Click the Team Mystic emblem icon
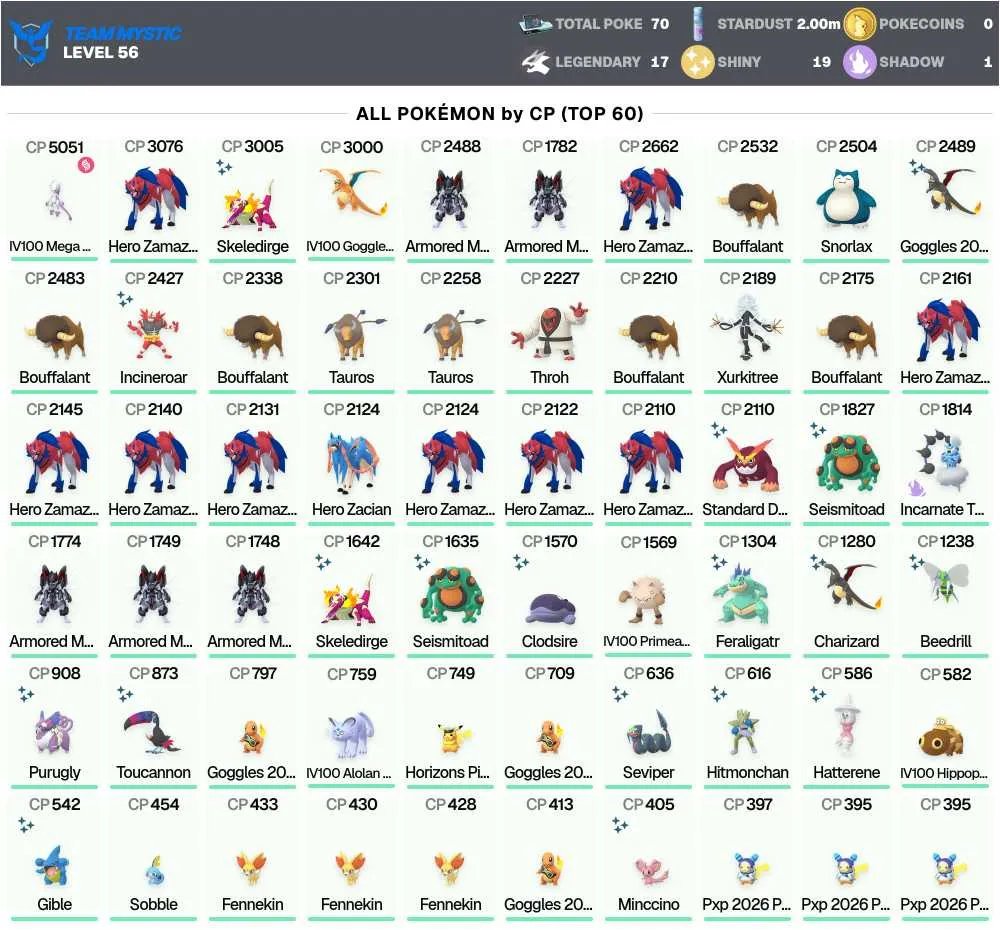 tap(31, 42)
